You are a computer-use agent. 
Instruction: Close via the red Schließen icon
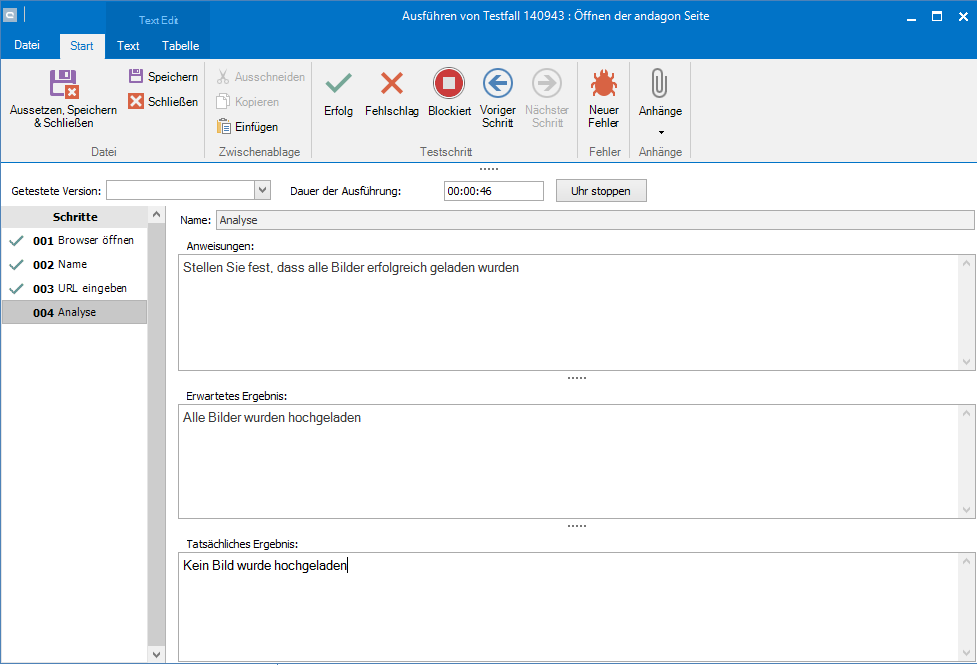coord(136,101)
